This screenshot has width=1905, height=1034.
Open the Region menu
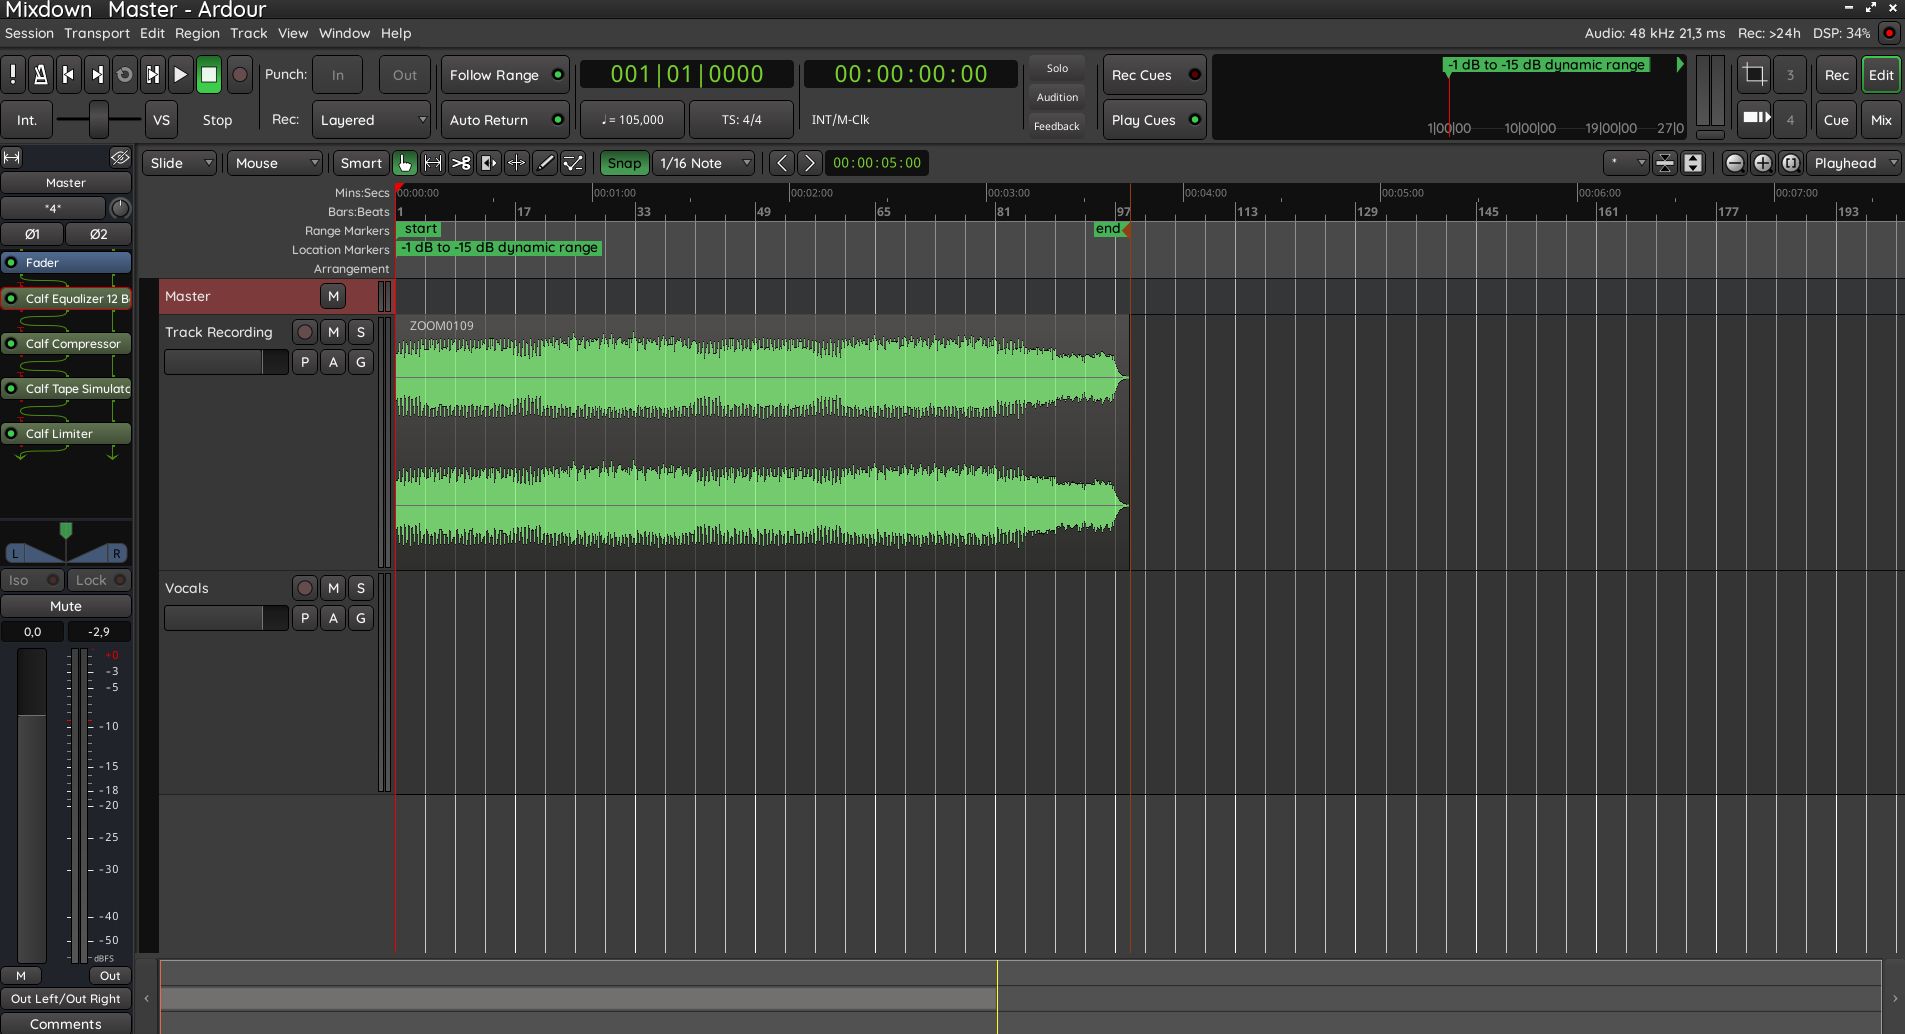[x=197, y=33]
